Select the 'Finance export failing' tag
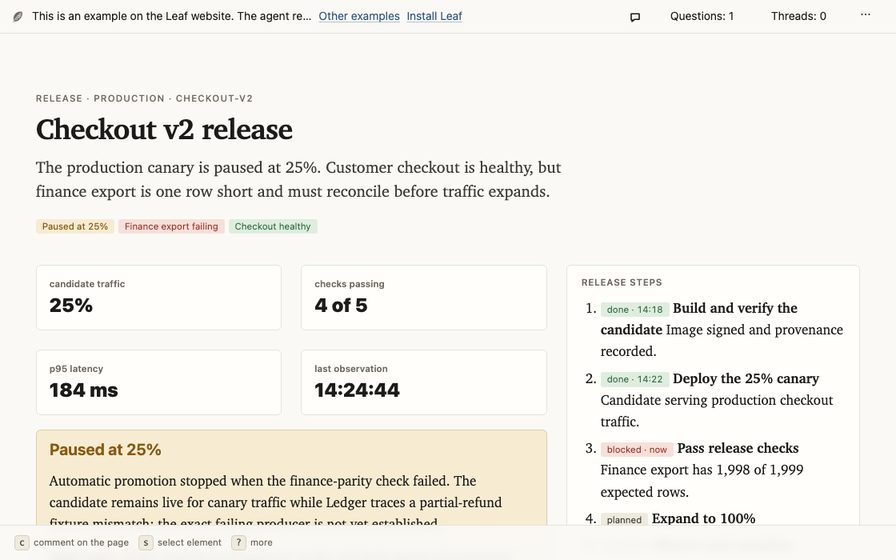Screen dimensions: 896x560 click(171, 226)
